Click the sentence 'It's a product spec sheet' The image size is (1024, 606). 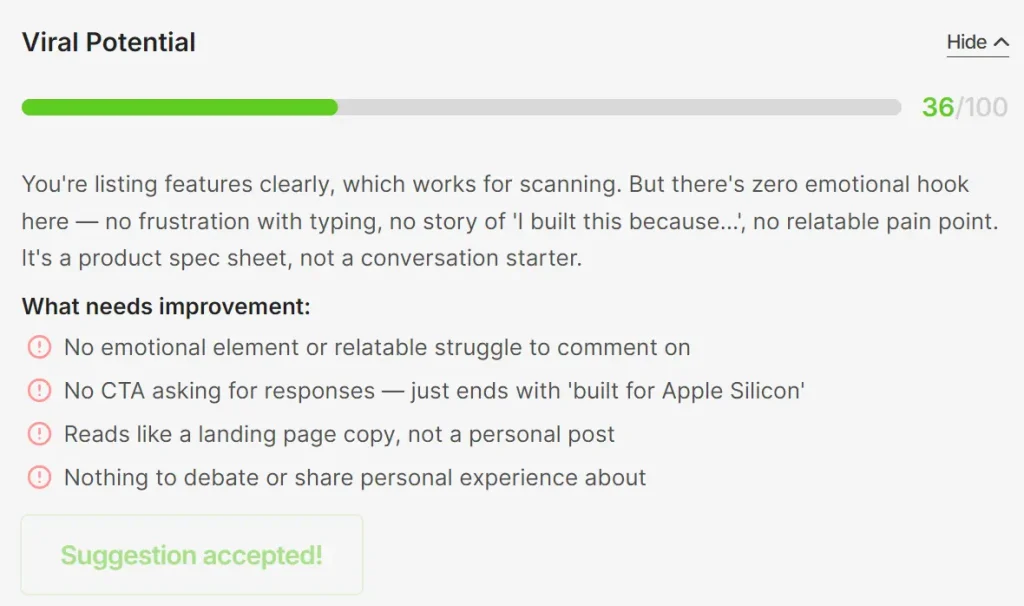[300, 257]
